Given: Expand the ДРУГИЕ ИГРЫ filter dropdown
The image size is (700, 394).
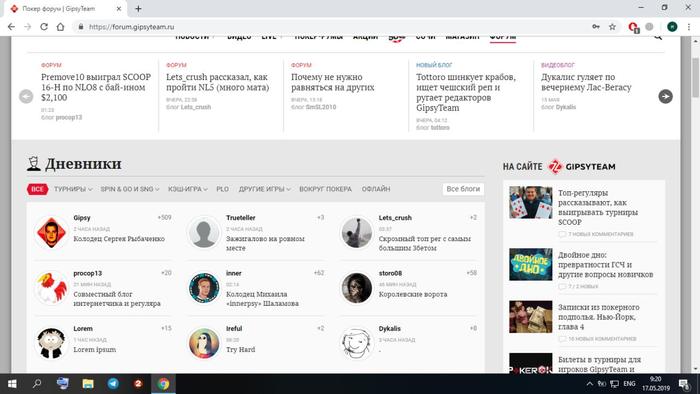Looking at the screenshot, I should [x=265, y=189].
